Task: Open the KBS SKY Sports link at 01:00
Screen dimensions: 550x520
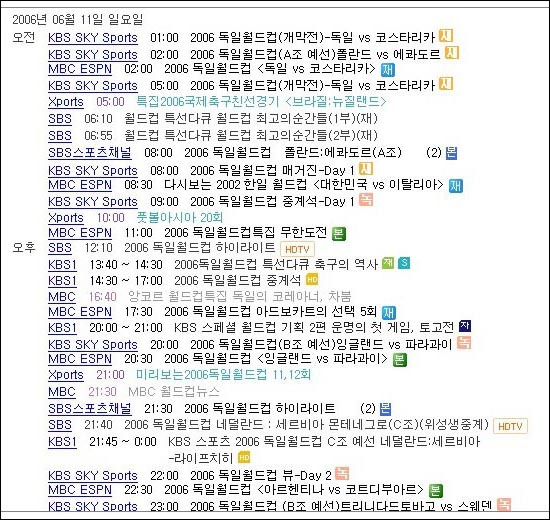Action: click(x=93, y=38)
